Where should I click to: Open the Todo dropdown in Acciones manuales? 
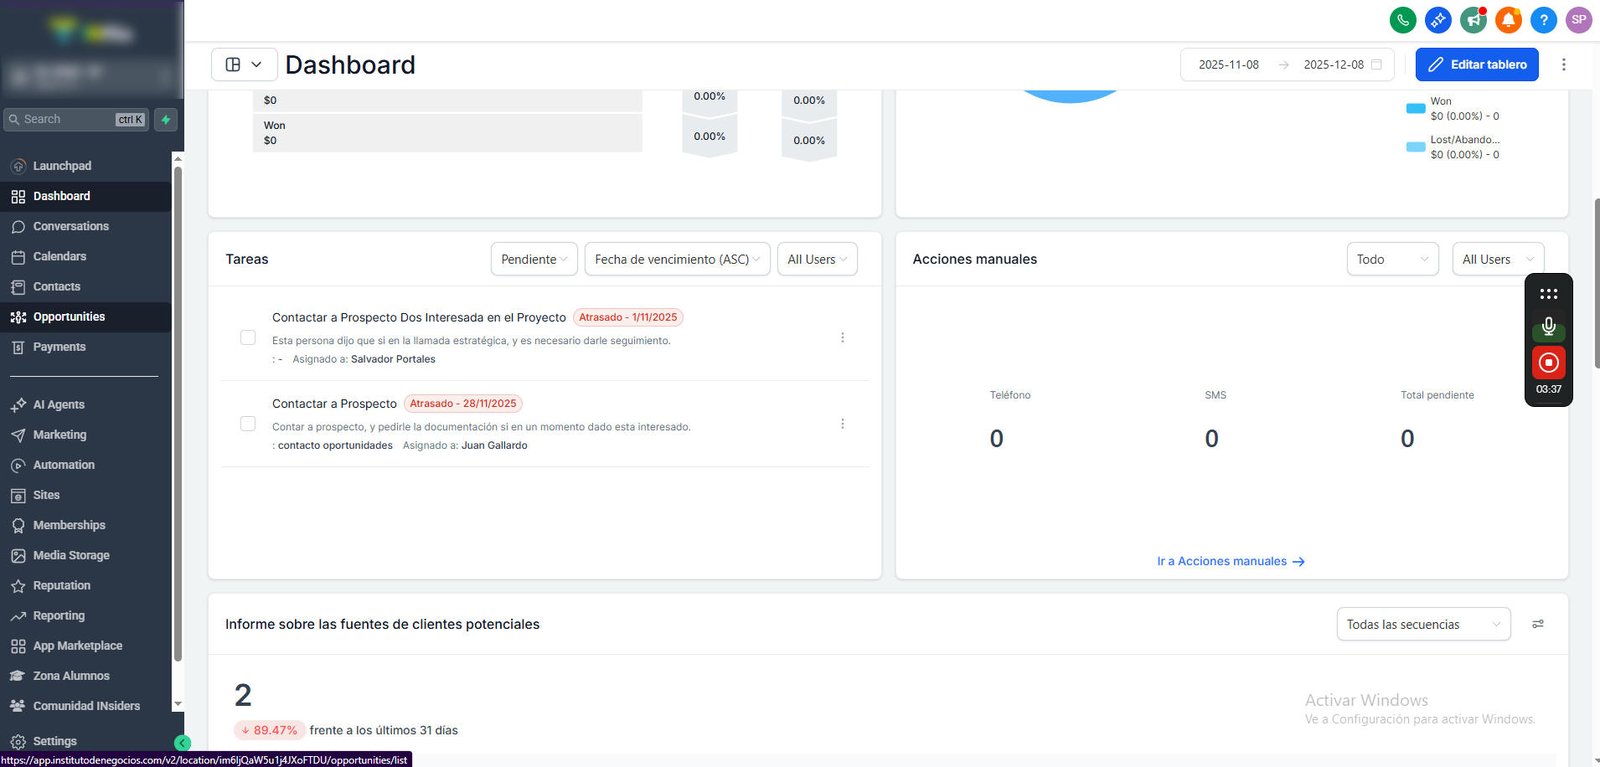coord(1392,259)
